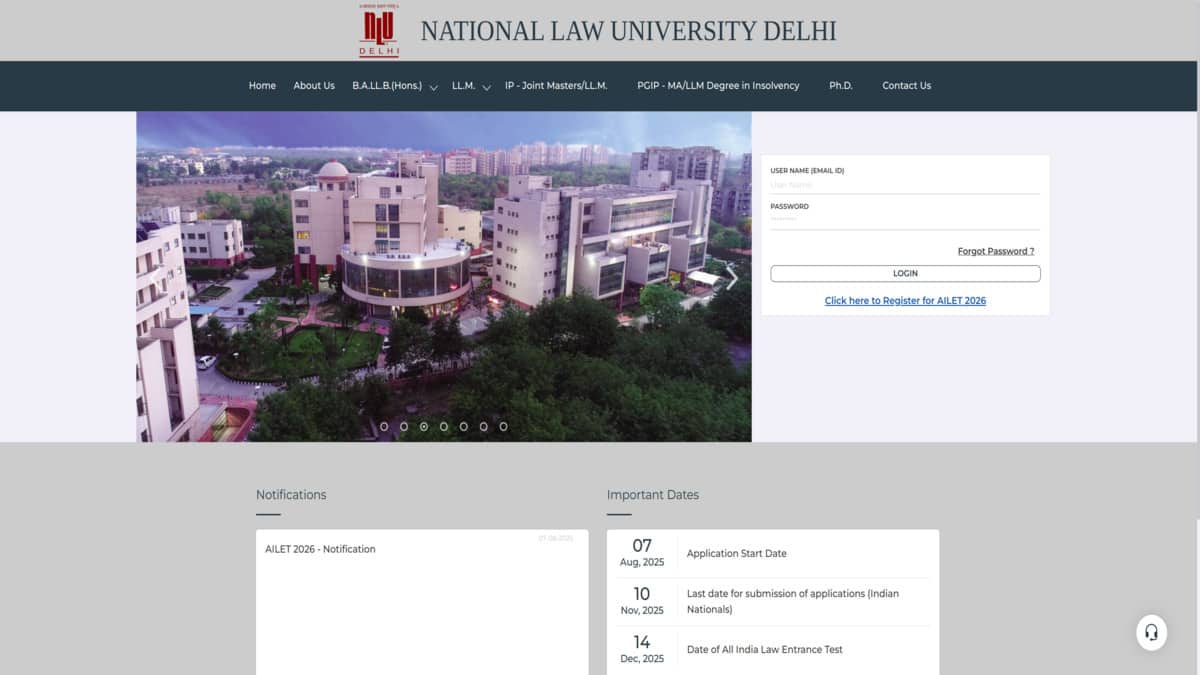
Task: Open the About Us page
Action: (x=314, y=86)
